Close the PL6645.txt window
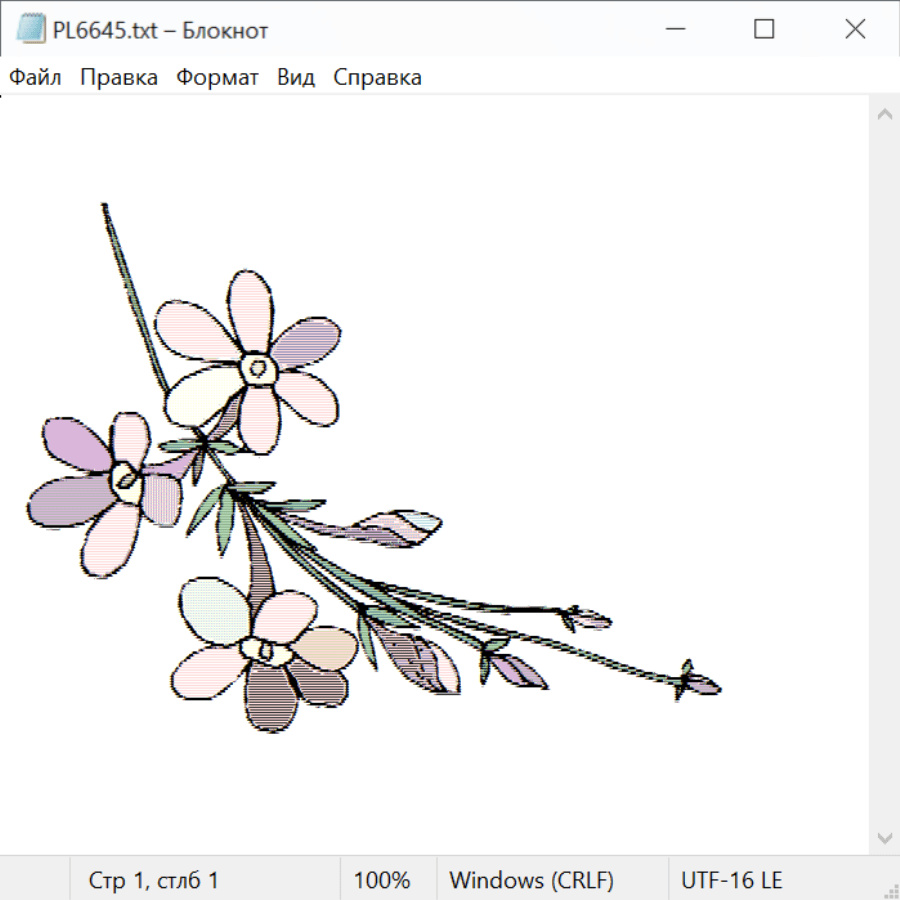900x900 pixels. (855, 30)
